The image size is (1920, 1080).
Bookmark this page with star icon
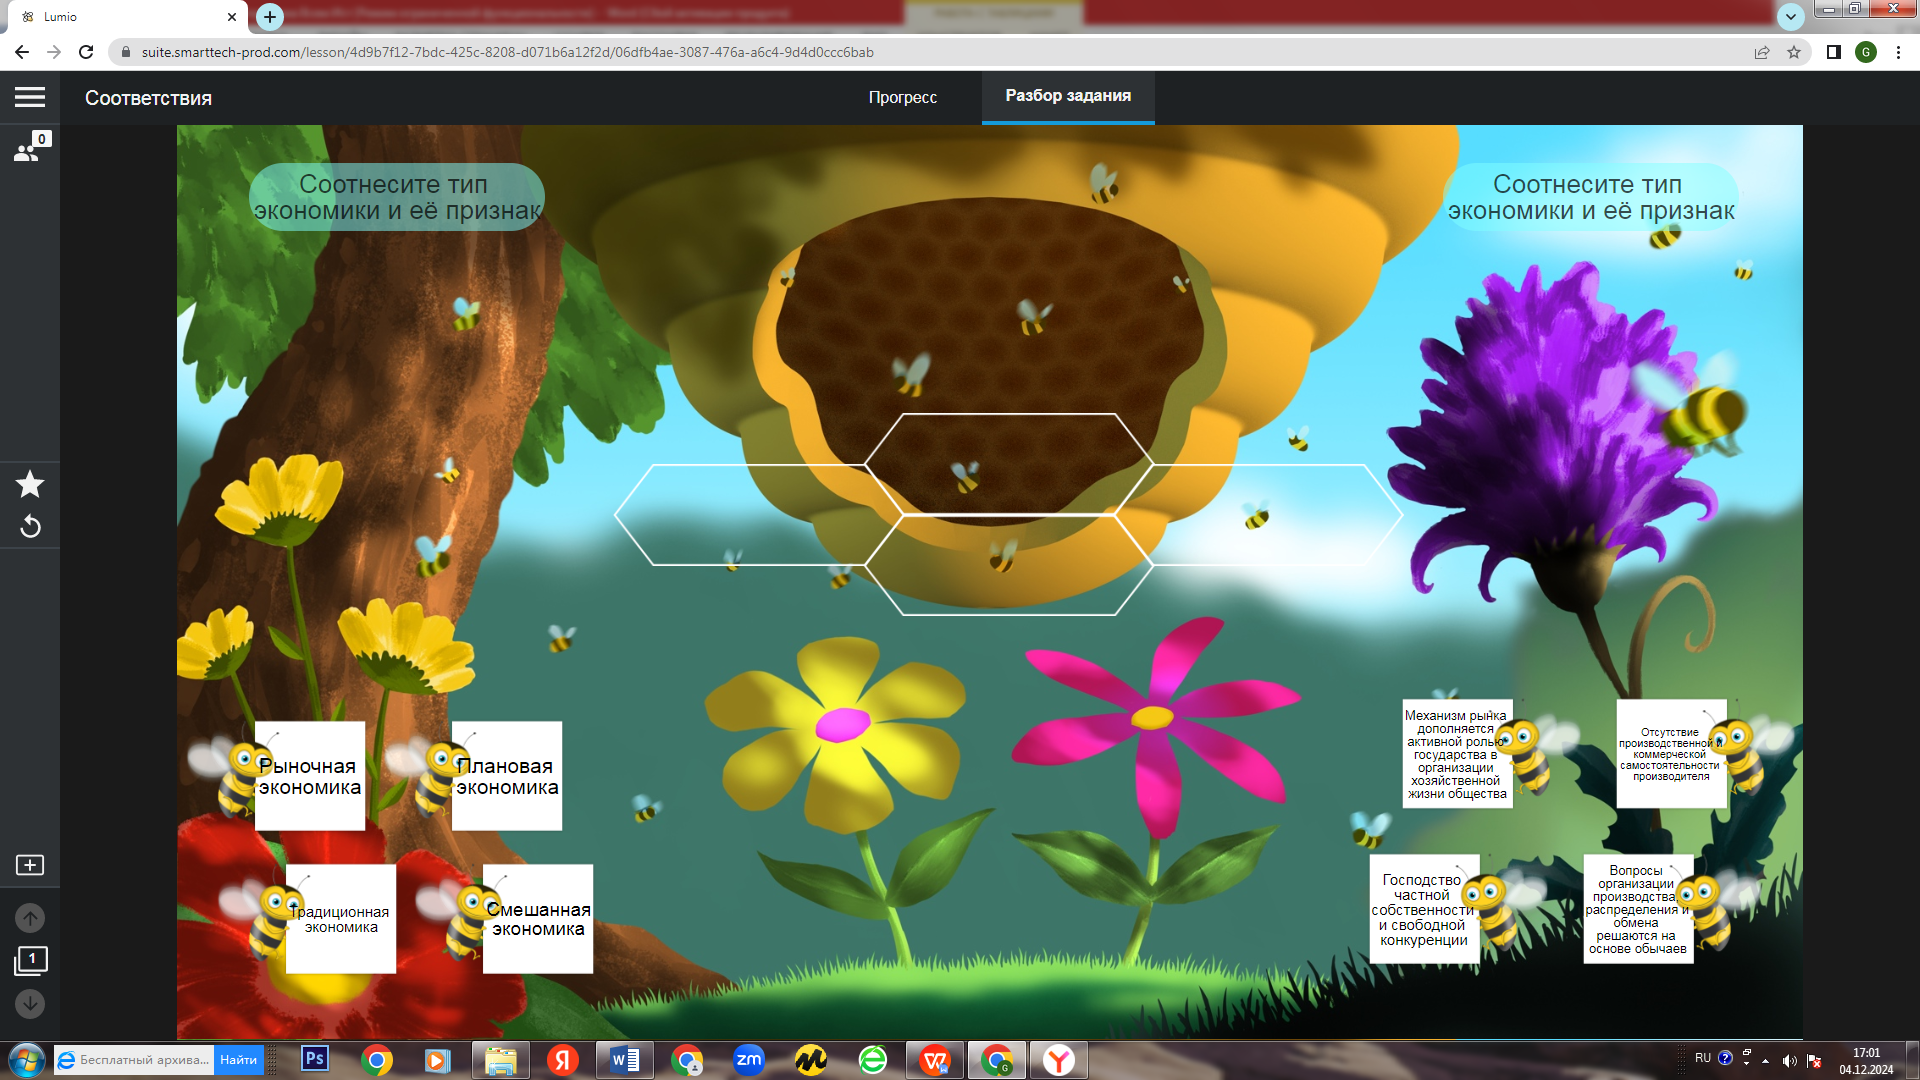click(1794, 52)
